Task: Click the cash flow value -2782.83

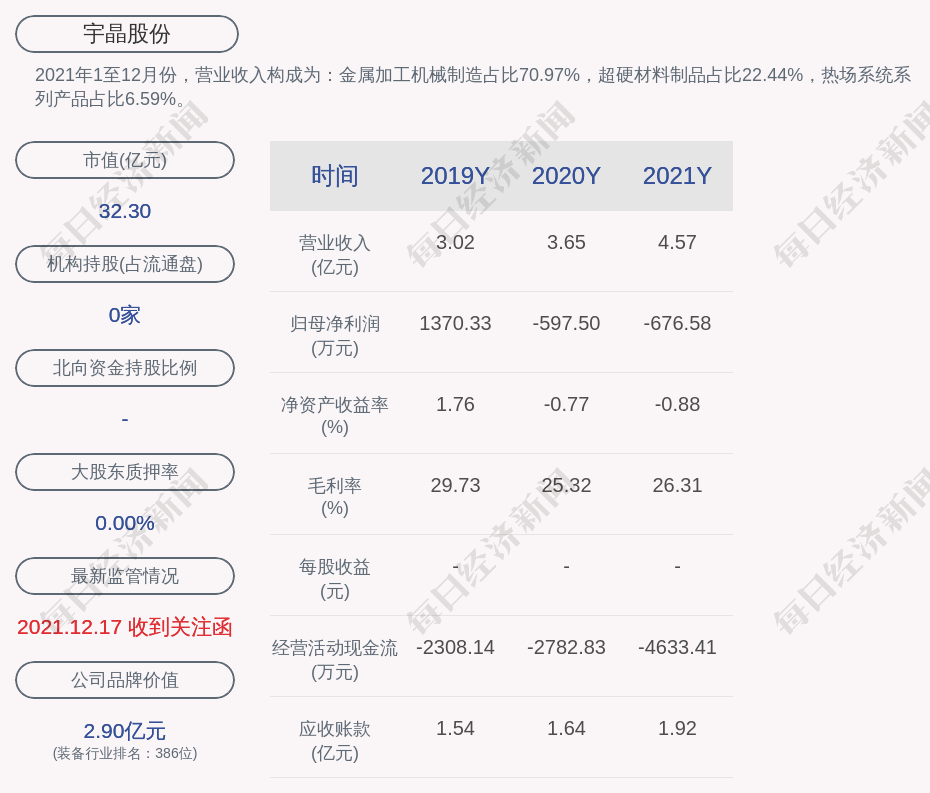Action: (x=566, y=647)
